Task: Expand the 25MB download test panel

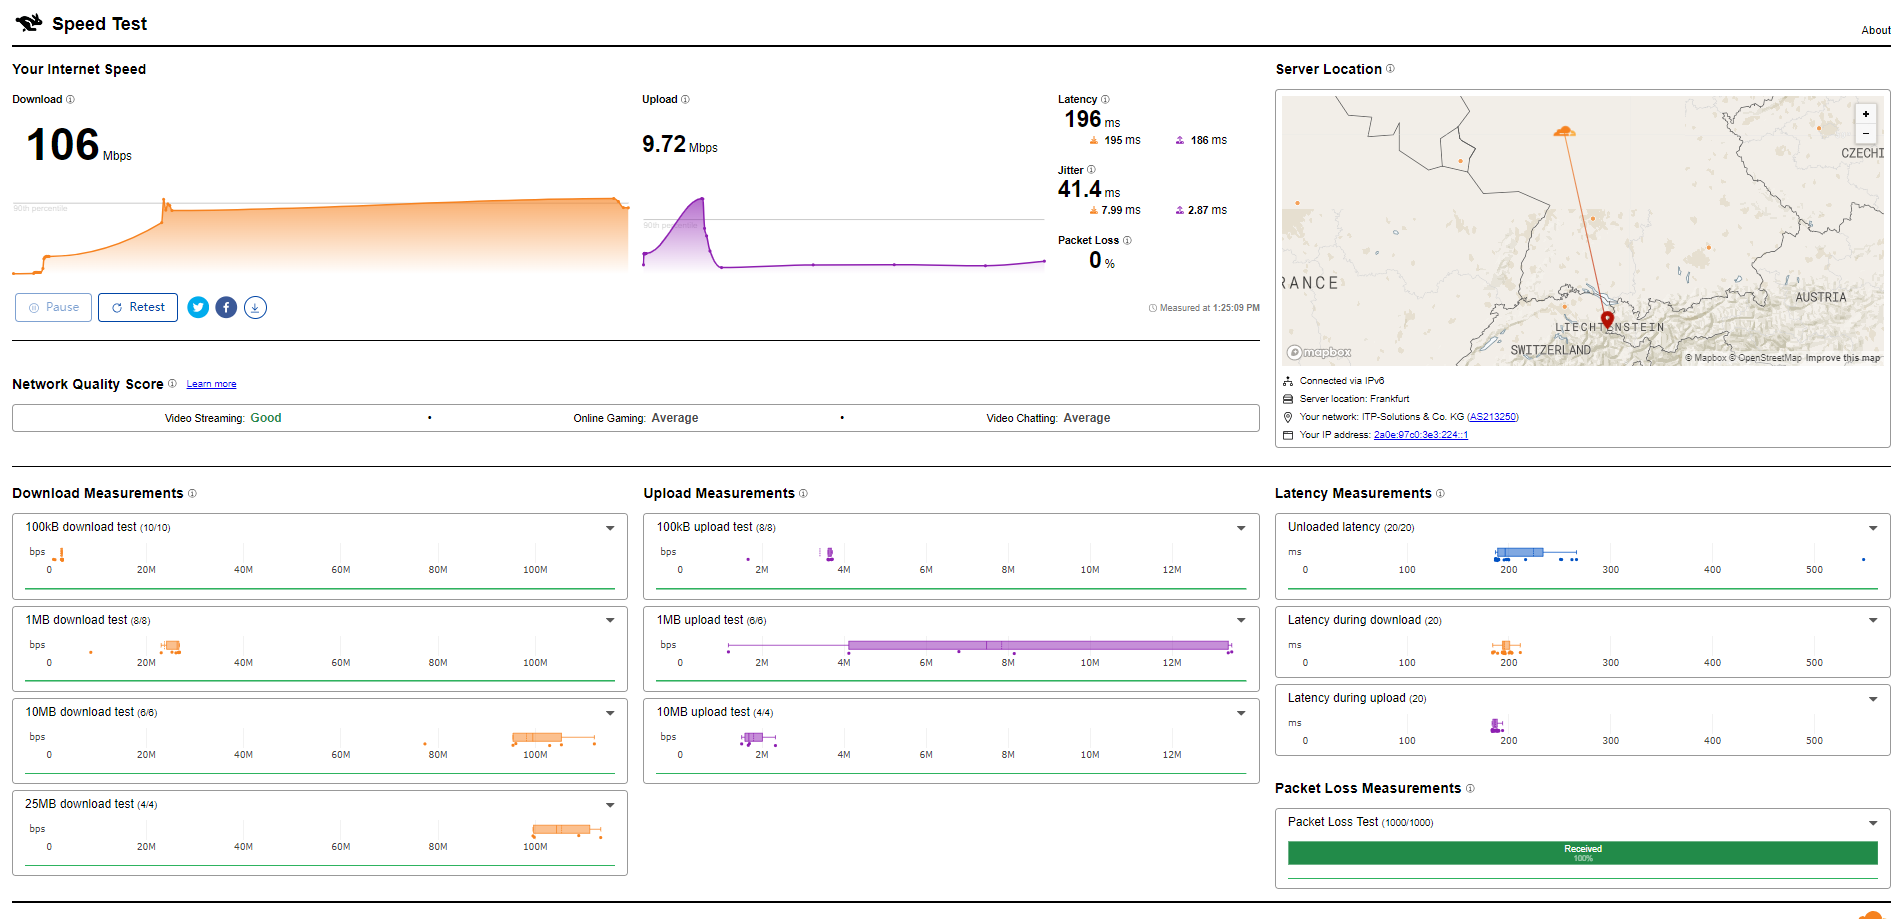Action: coord(610,805)
